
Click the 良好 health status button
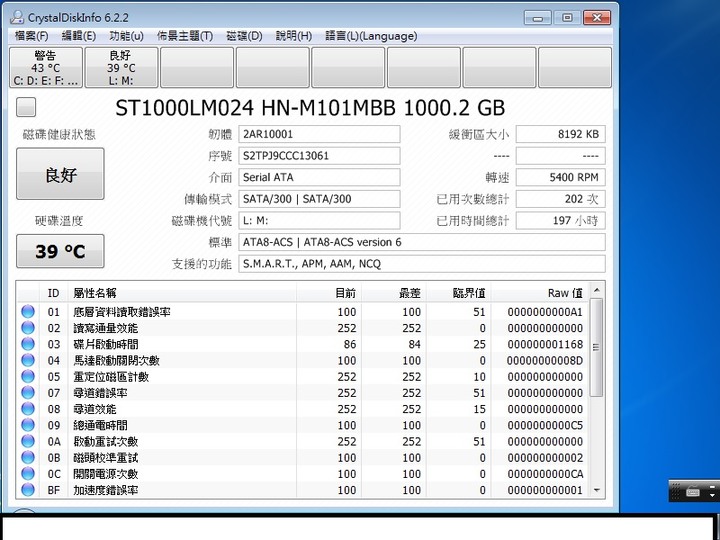(60, 175)
